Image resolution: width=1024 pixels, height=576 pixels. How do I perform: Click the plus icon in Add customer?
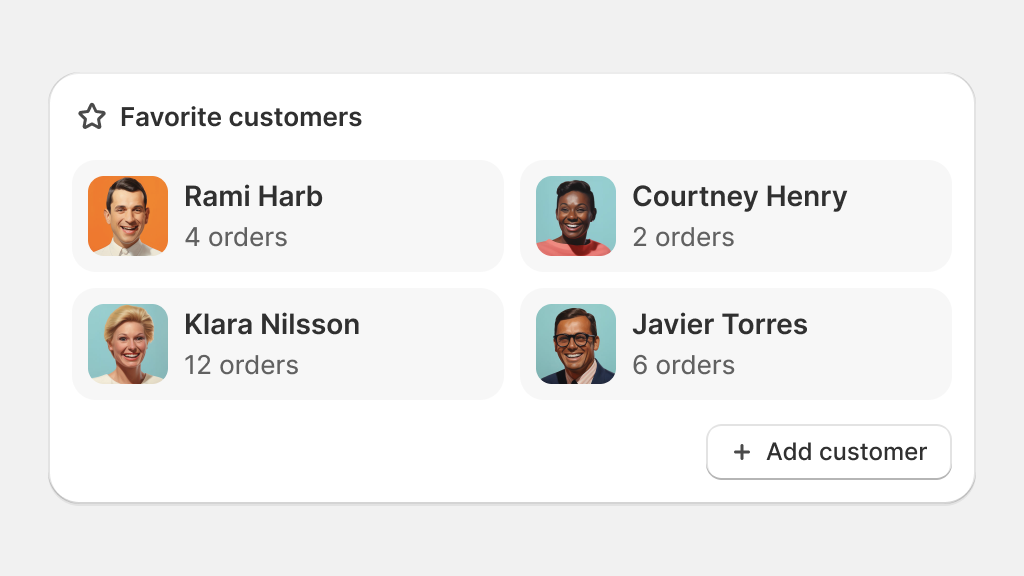coord(742,452)
